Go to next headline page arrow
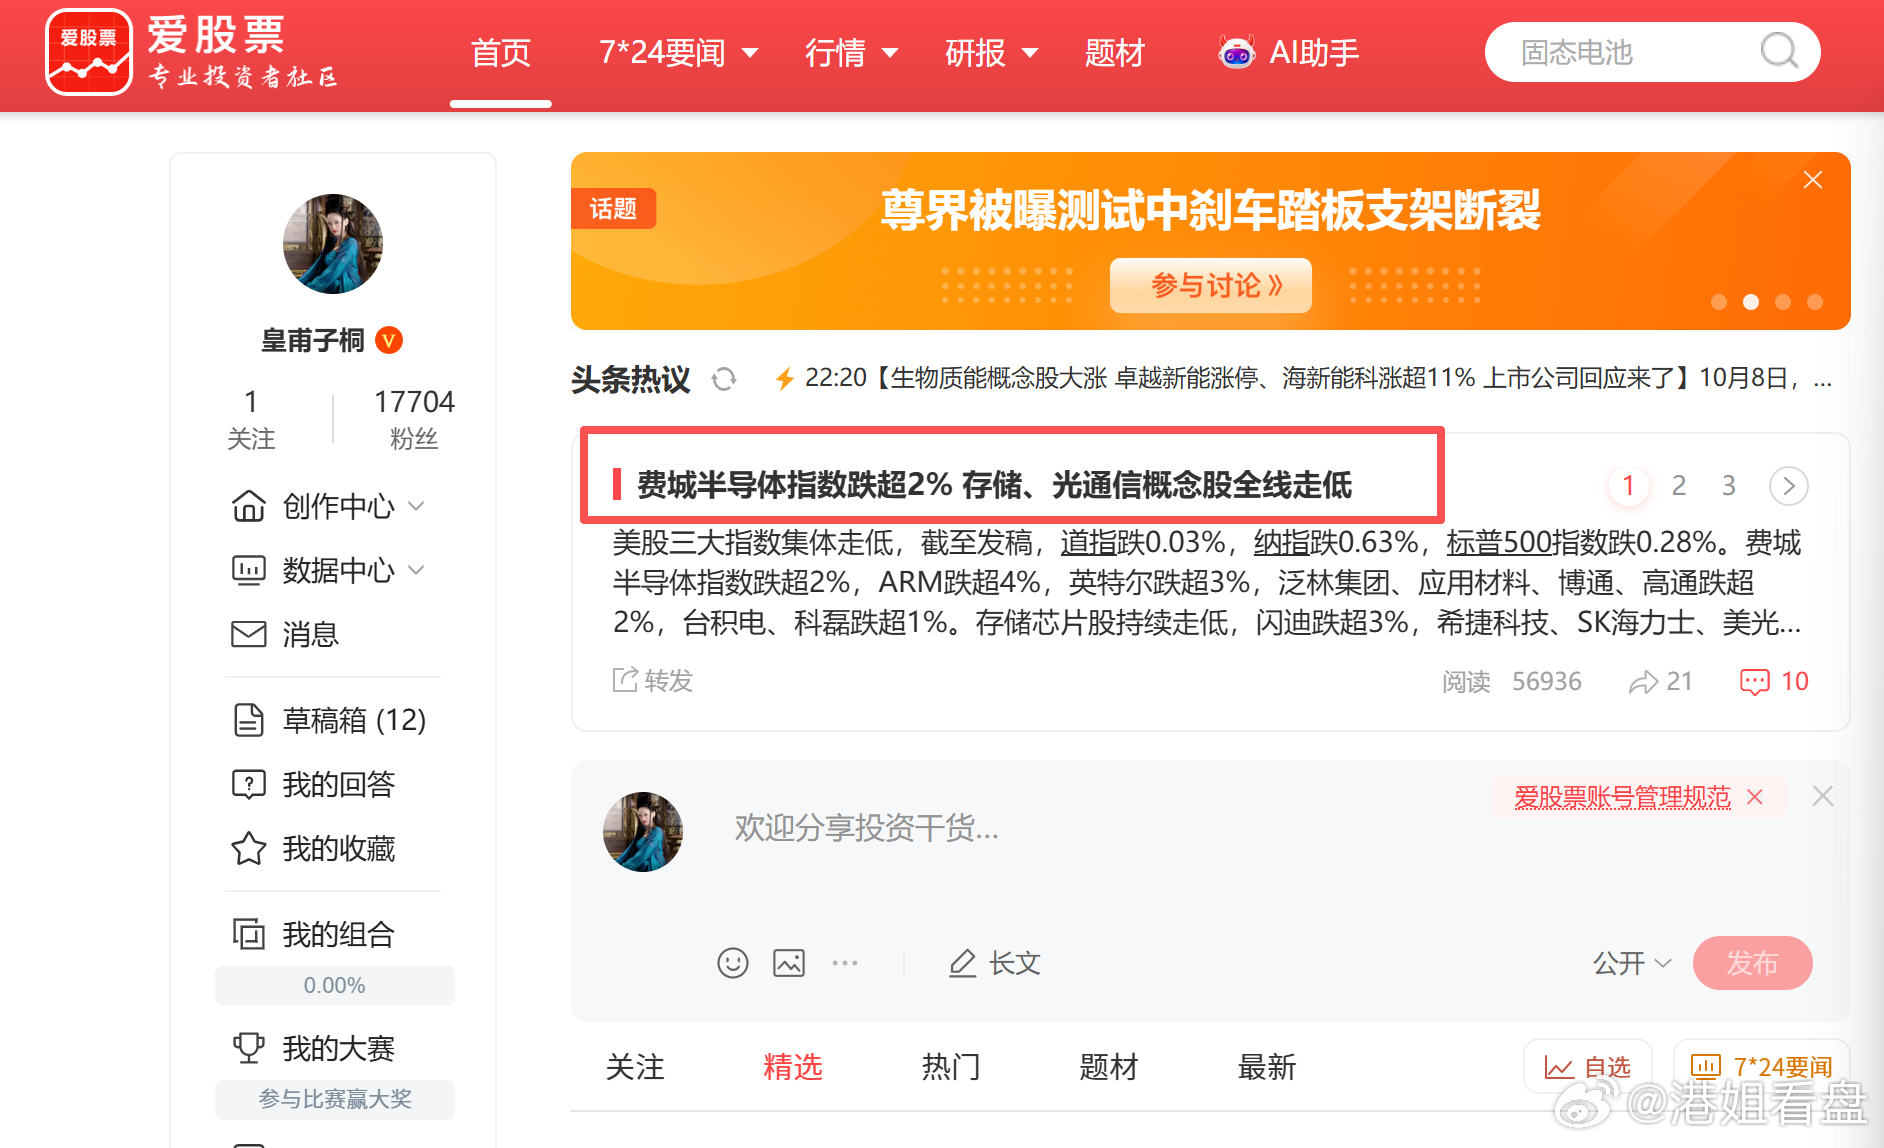 point(1789,486)
